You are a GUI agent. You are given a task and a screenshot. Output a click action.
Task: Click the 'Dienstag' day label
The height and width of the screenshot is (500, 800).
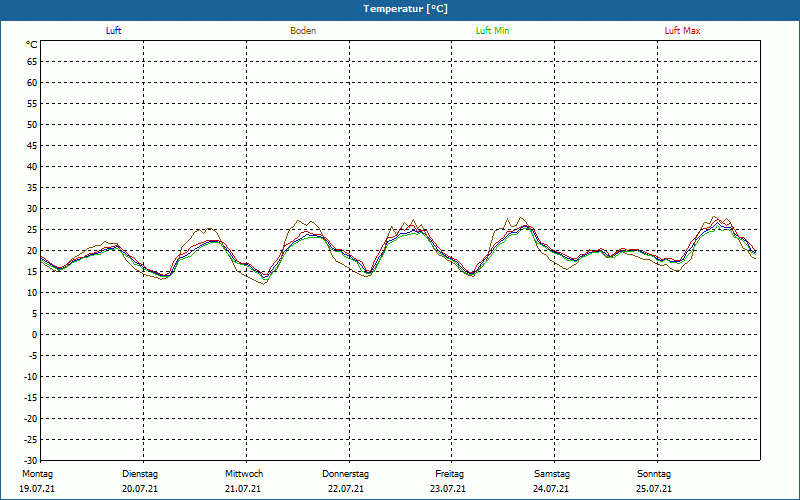pyautogui.click(x=140, y=474)
